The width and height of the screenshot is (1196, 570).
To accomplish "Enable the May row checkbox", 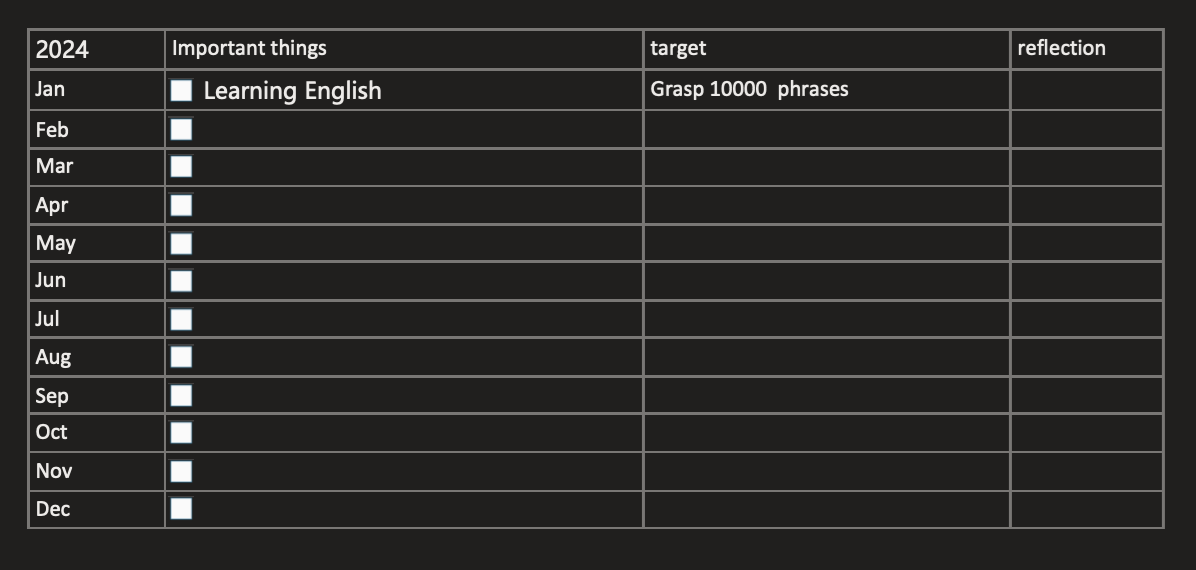I will click(181, 243).
